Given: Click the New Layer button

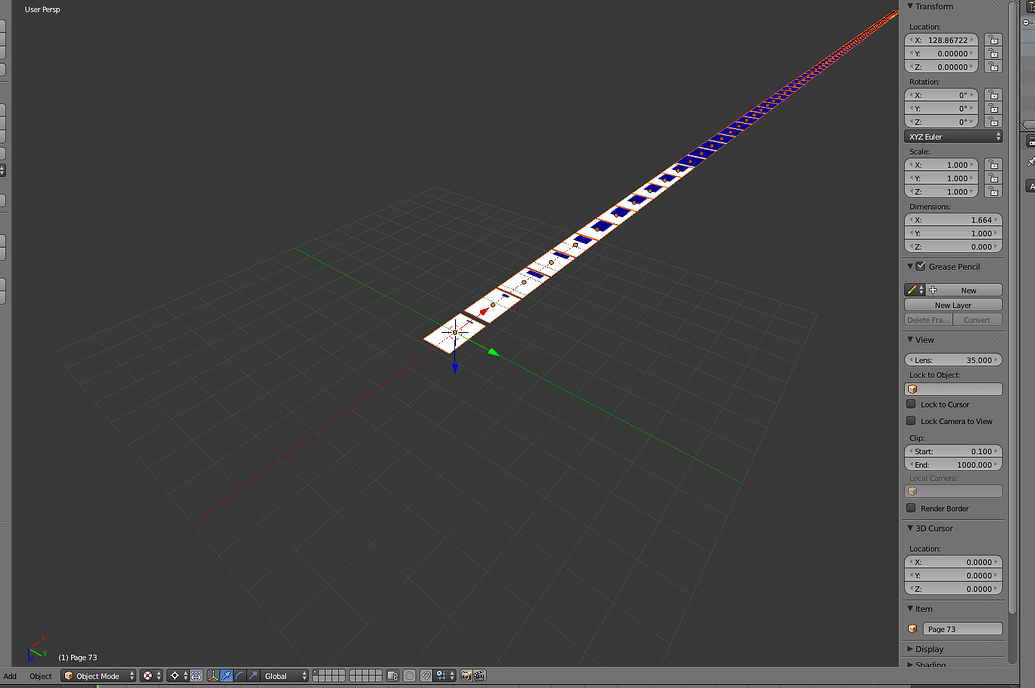Looking at the screenshot, I should (x=953, y=305).
